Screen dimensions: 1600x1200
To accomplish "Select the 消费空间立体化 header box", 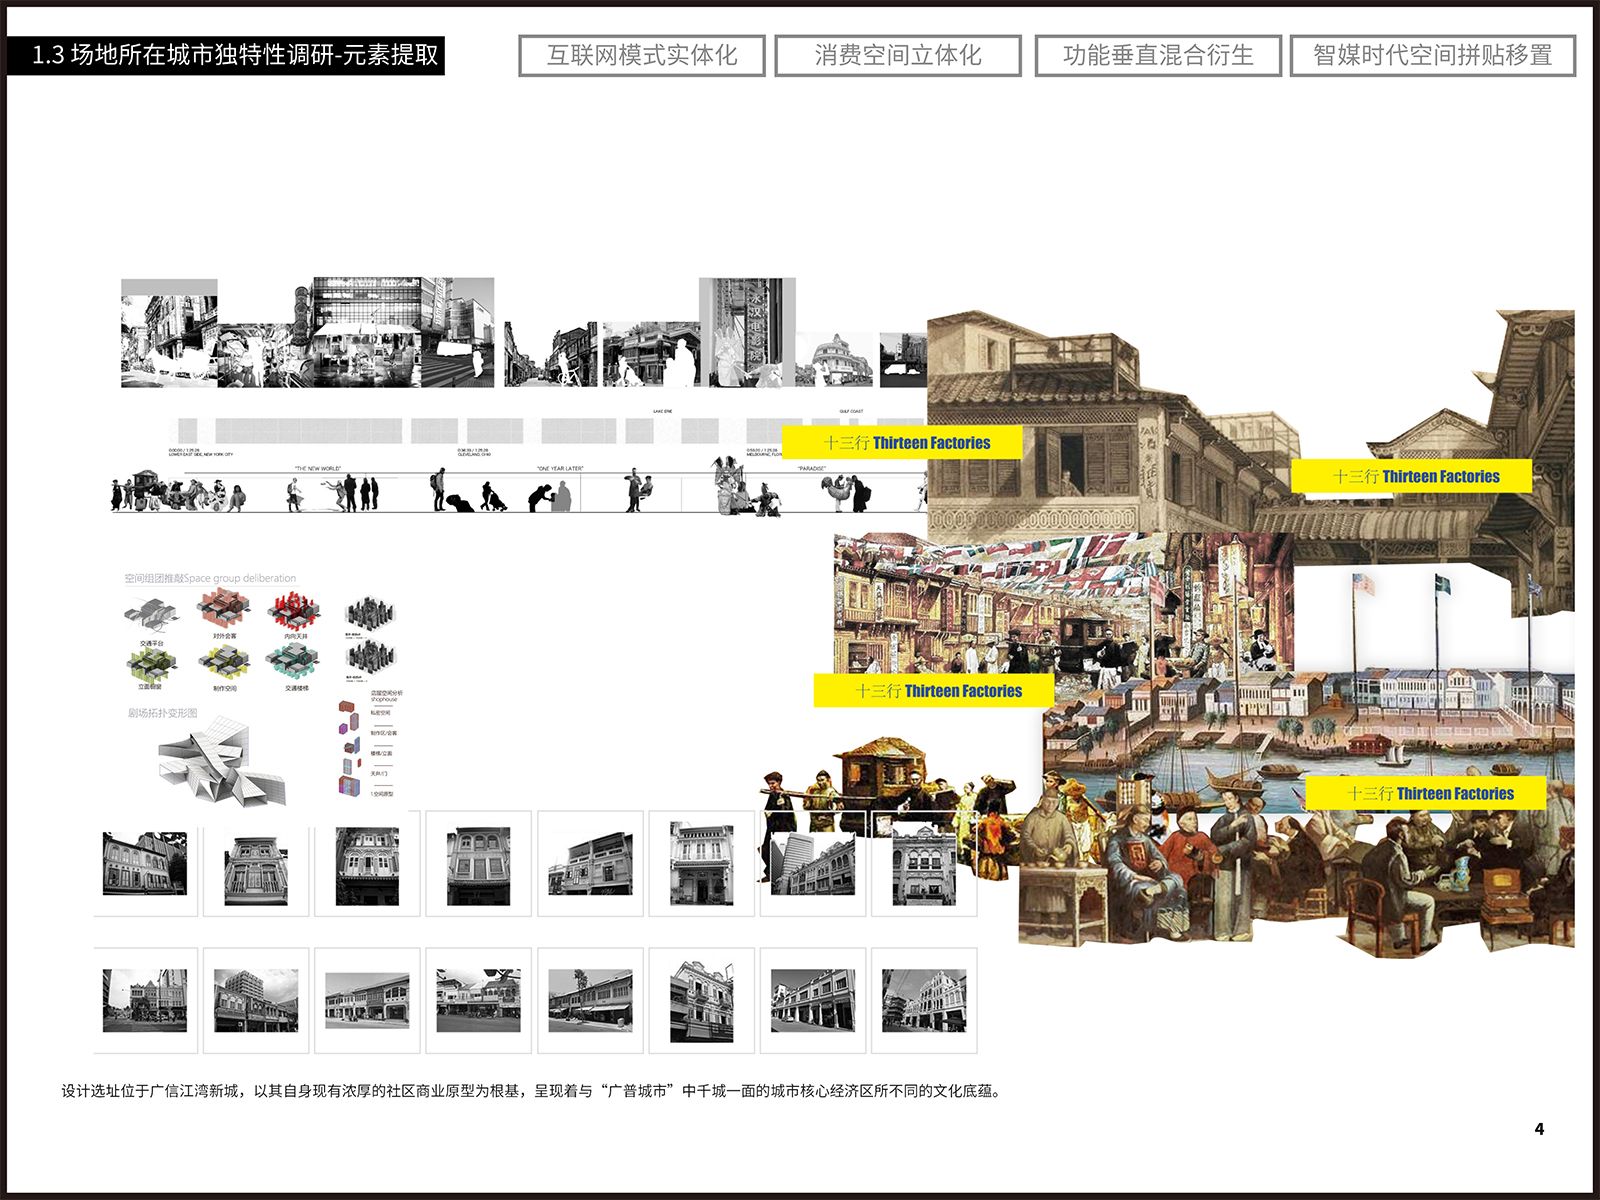I will 898,56.
